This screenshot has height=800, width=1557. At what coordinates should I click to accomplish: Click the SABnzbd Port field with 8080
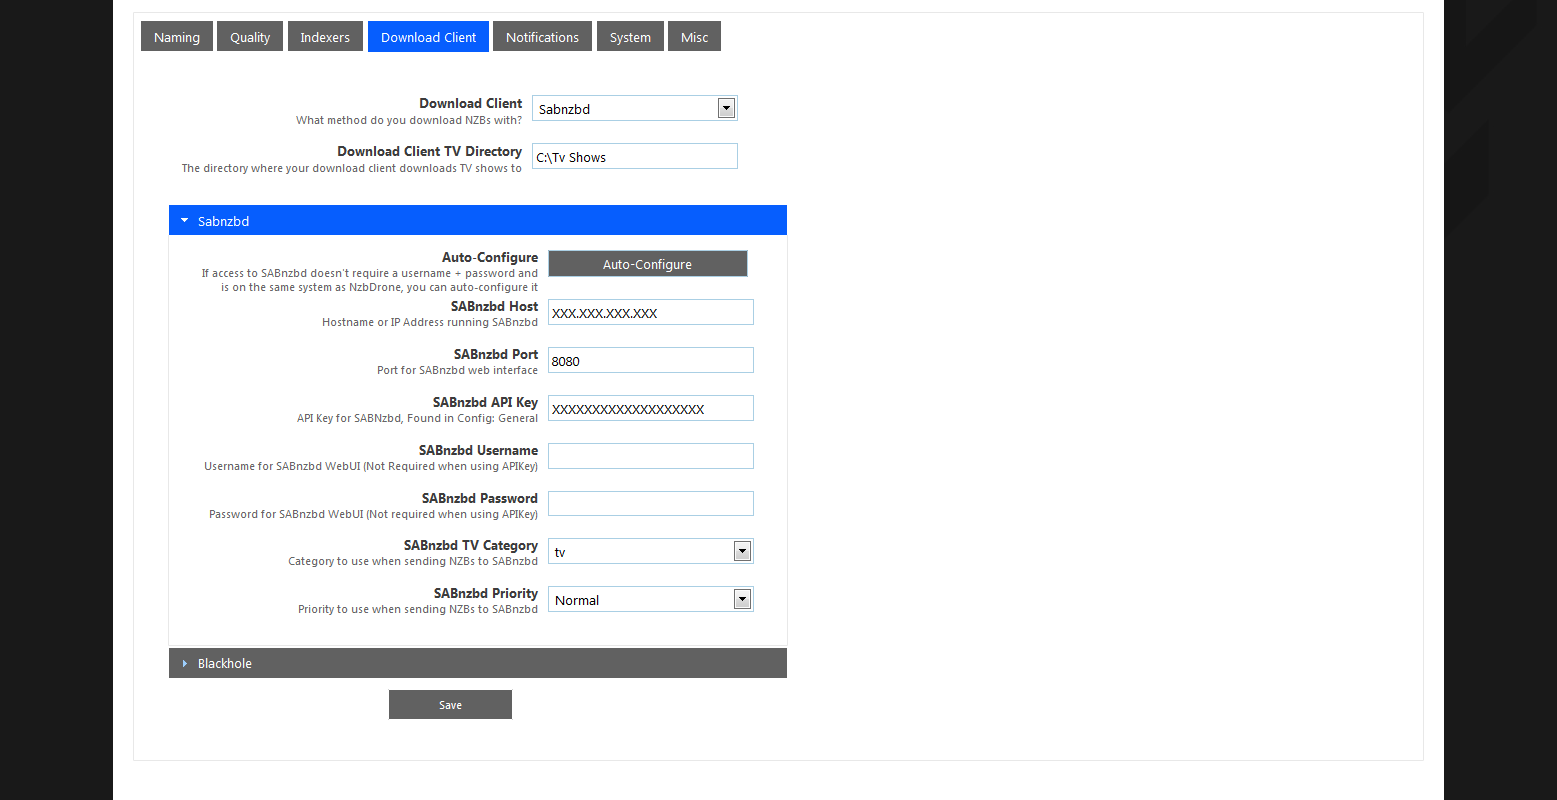pyautogui.click(x=651, y=360)
